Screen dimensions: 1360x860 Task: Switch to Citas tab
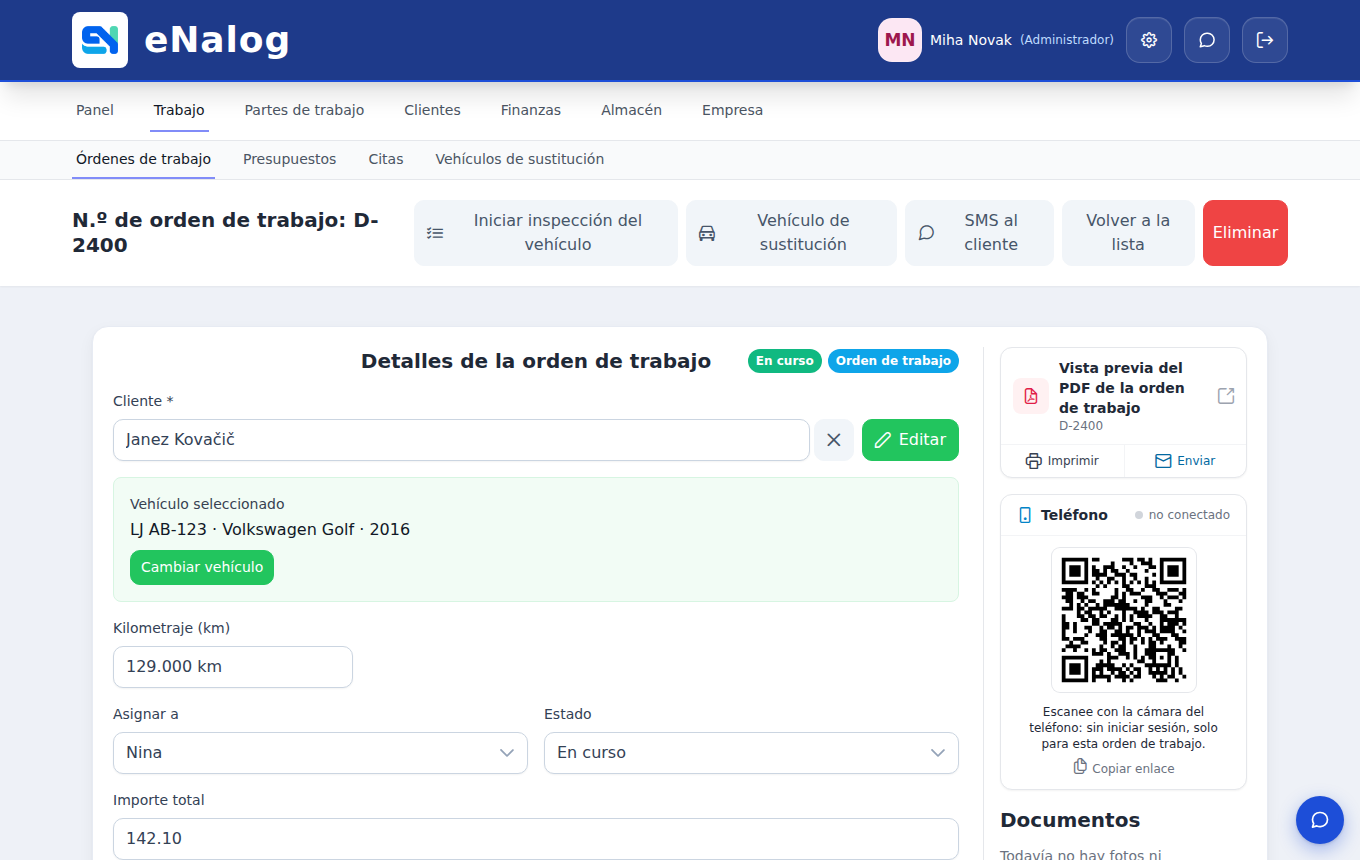(386, 159)
